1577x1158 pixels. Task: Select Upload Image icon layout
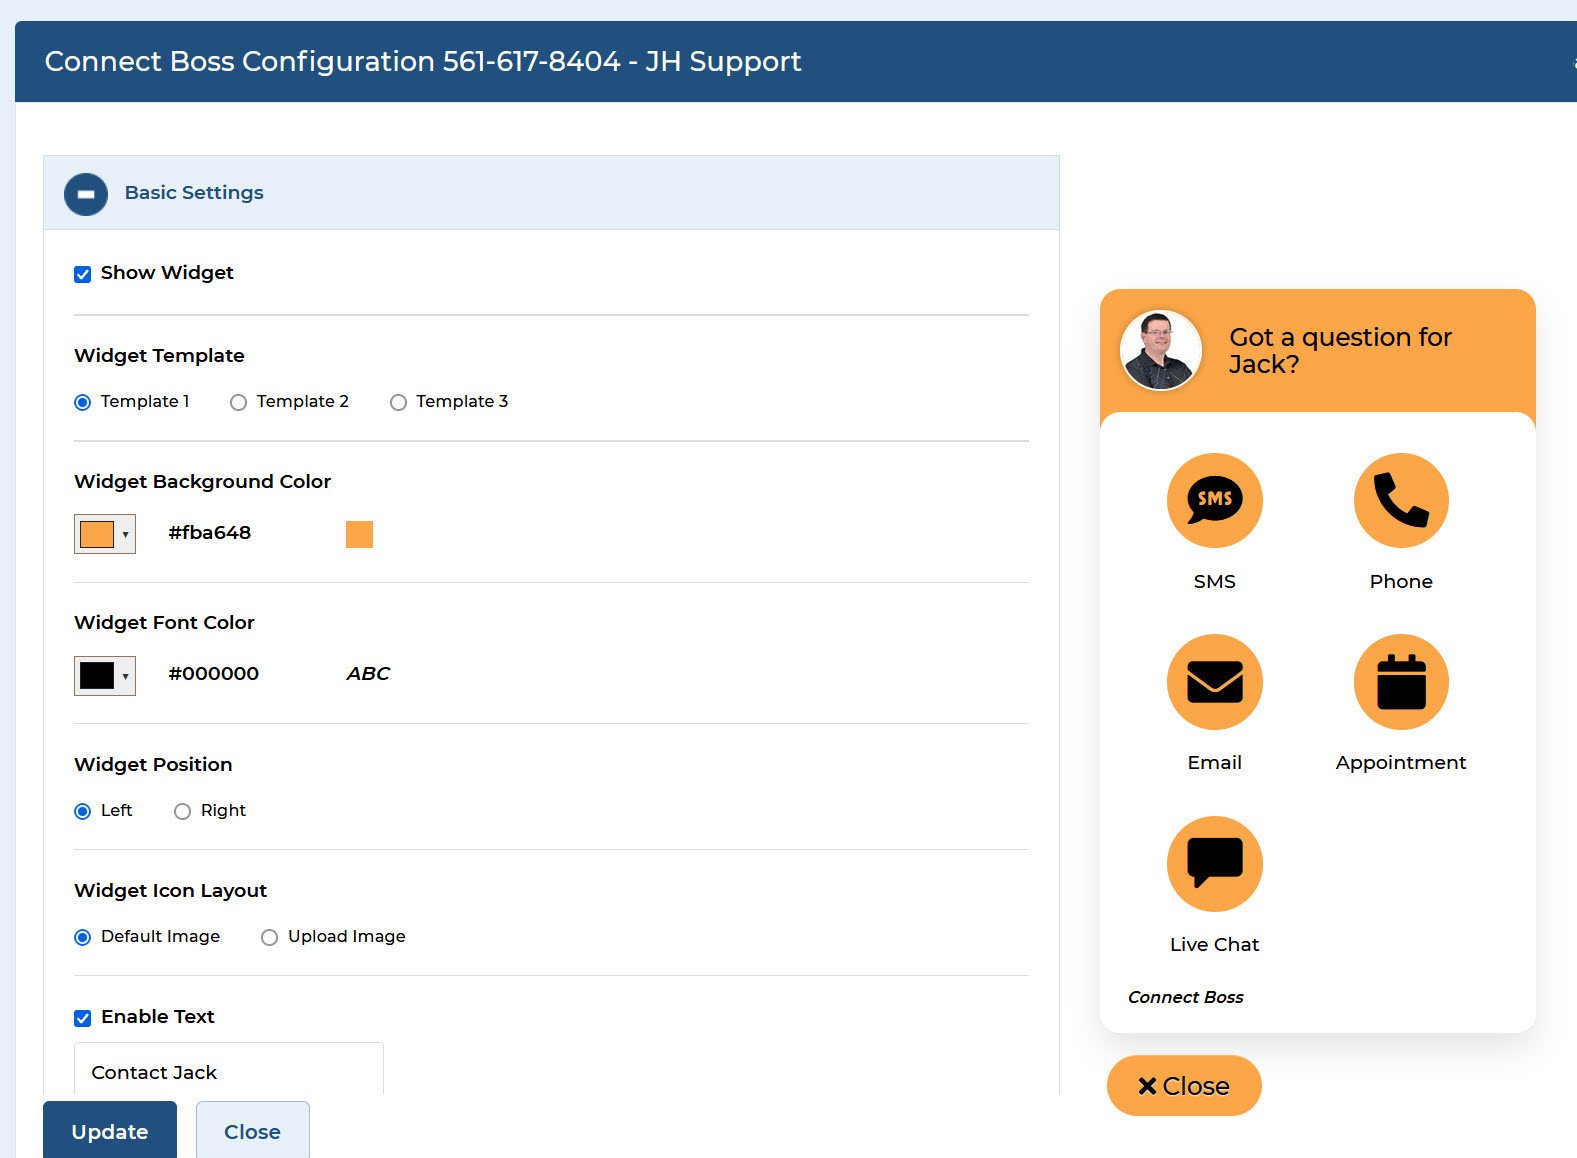click(x=269, y=938)
